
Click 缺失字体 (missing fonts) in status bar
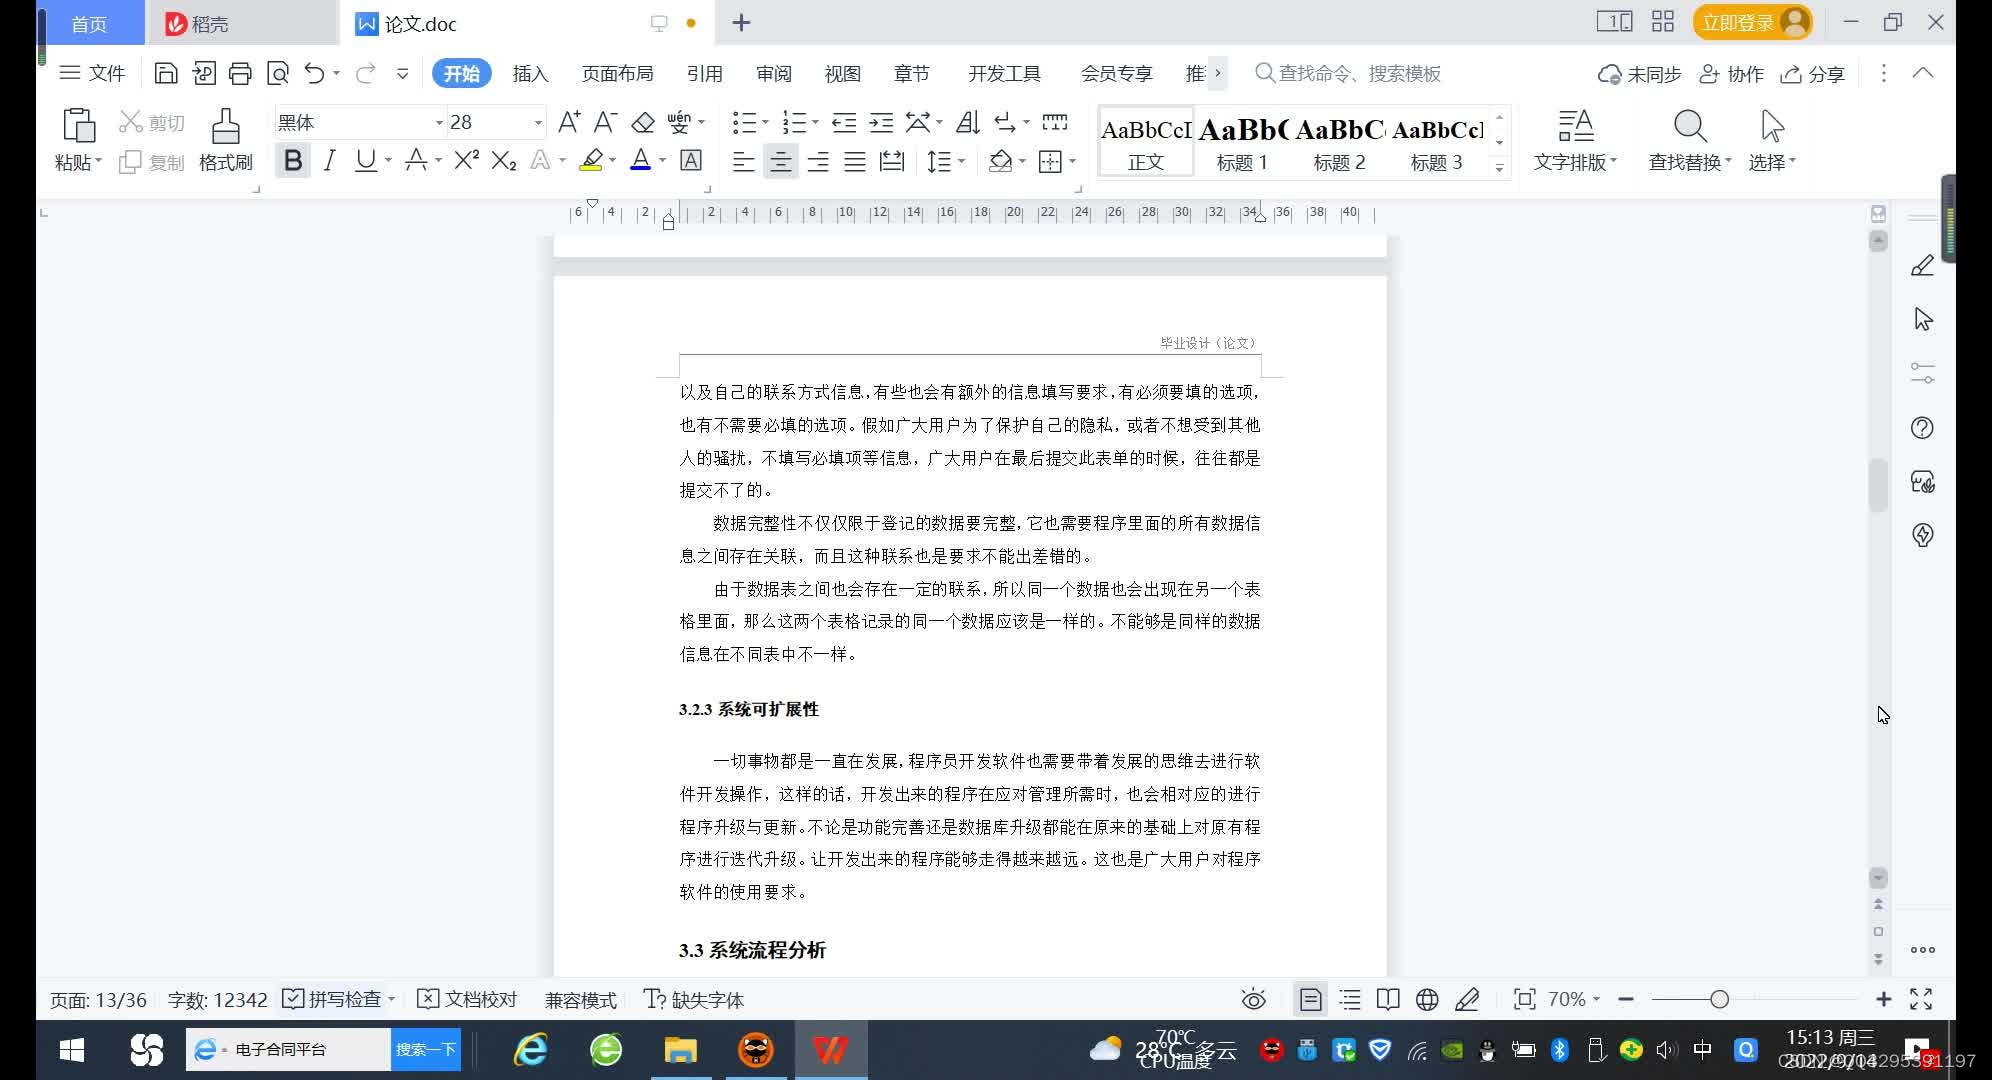coord(694,999)
